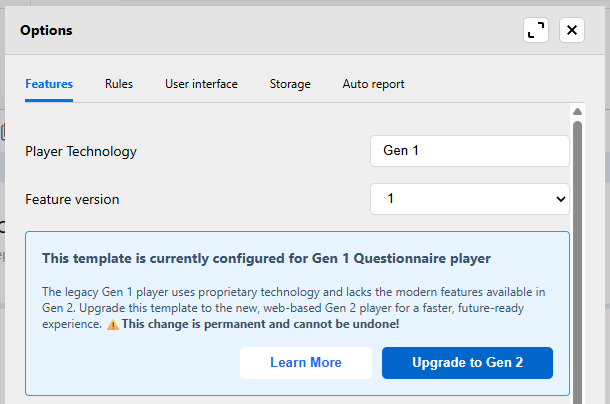
Task: Click the scrollbar up arrow
Action: coord(577,110)
